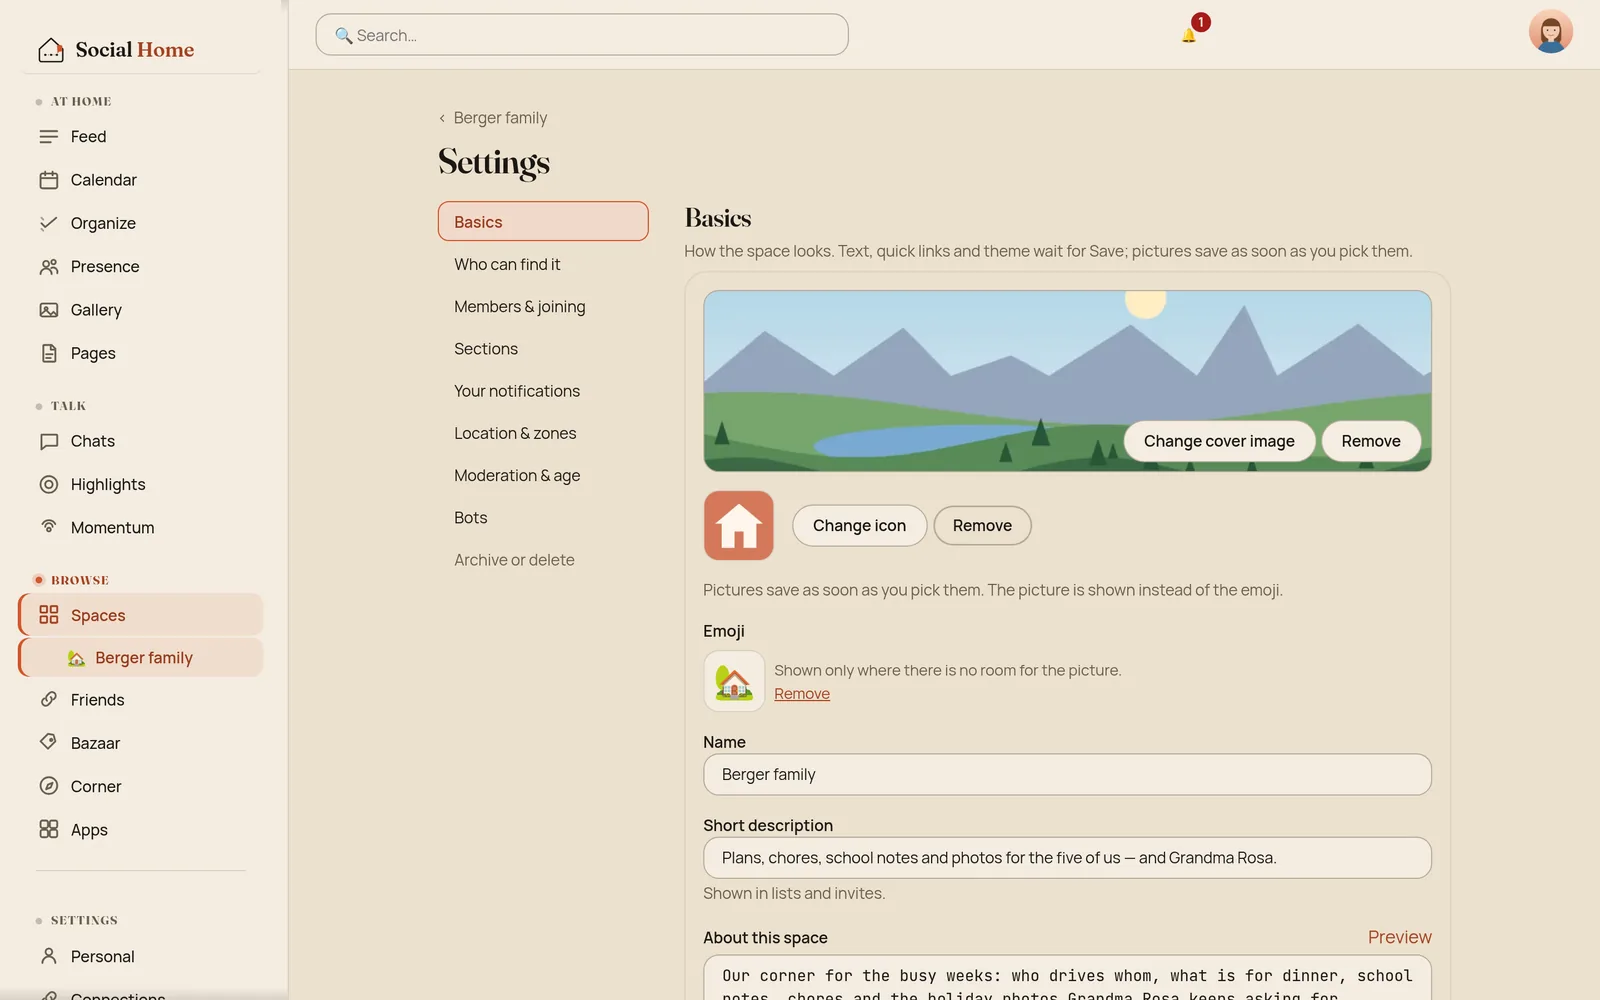The width and height of the screenshot is (1600, 1000).
Task: Open Spaces in the Browse section
Action: 141,615
